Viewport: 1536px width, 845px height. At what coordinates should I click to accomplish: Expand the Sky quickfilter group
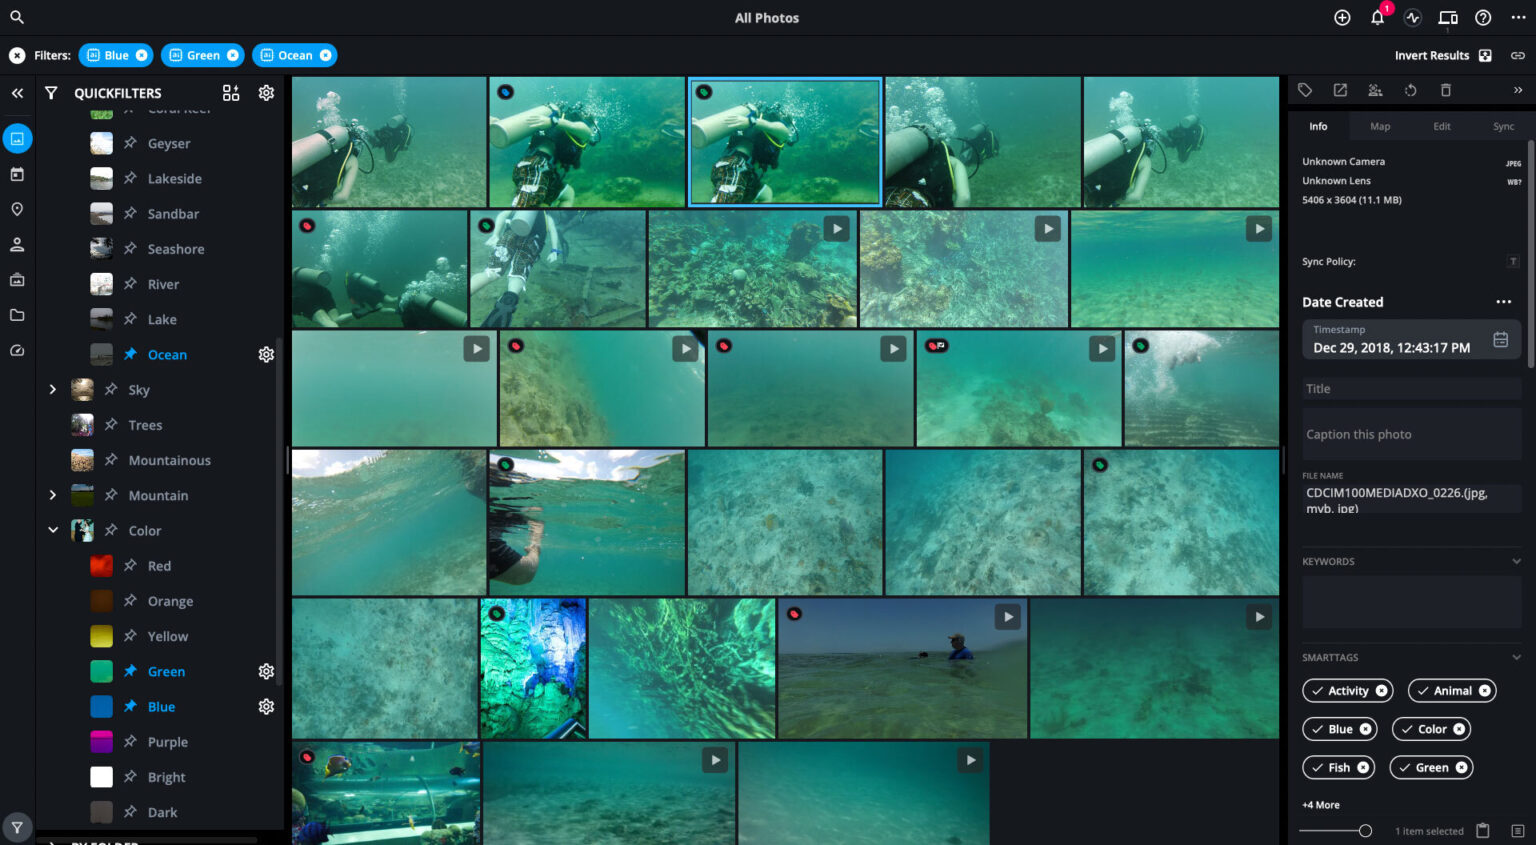[53, 389]
